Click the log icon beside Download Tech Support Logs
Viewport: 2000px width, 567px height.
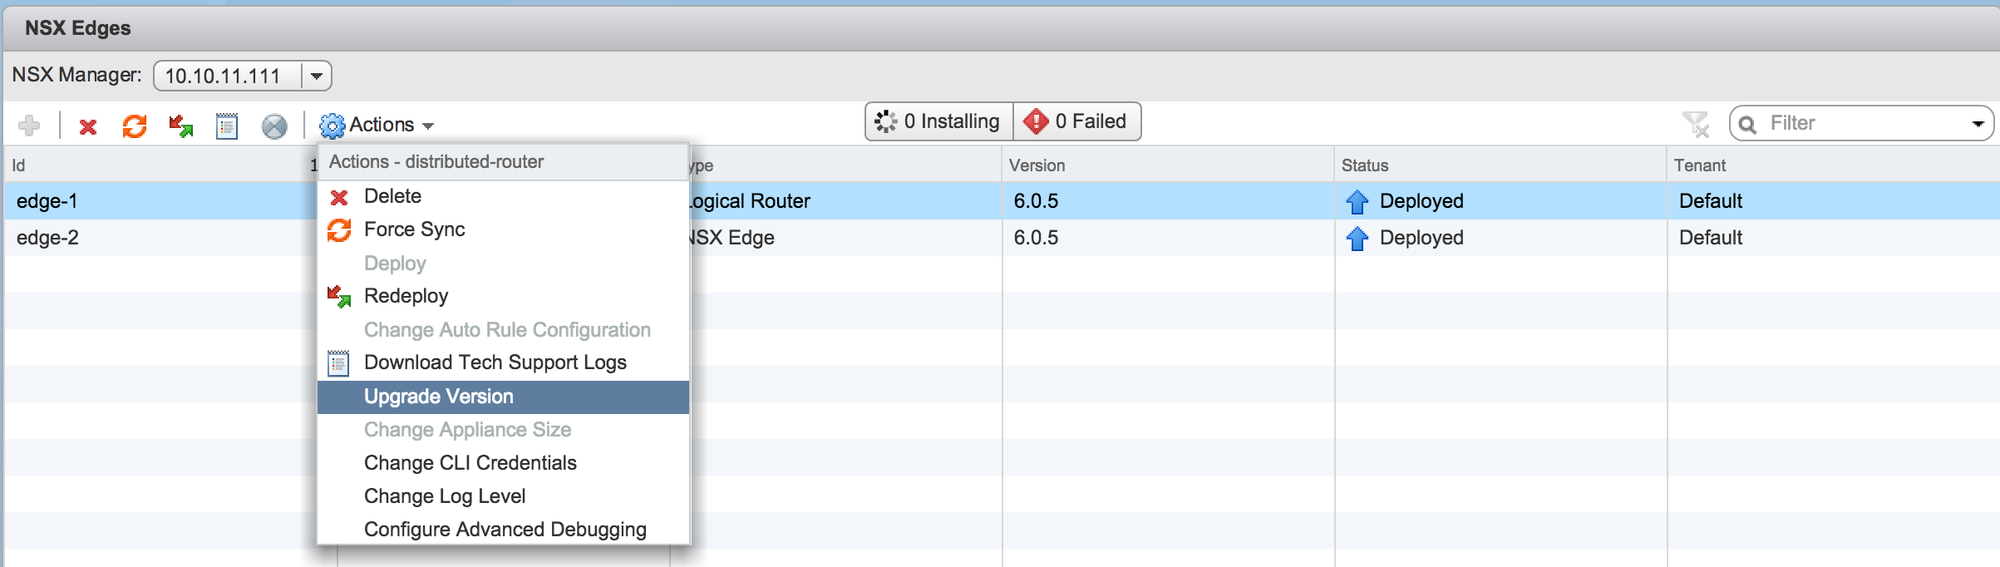click(339, 363)
